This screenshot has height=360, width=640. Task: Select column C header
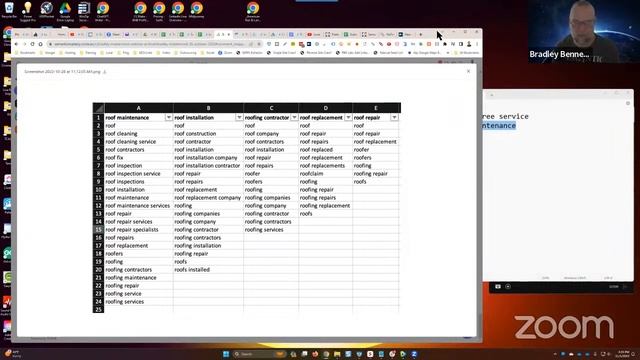tap(271, 108)
